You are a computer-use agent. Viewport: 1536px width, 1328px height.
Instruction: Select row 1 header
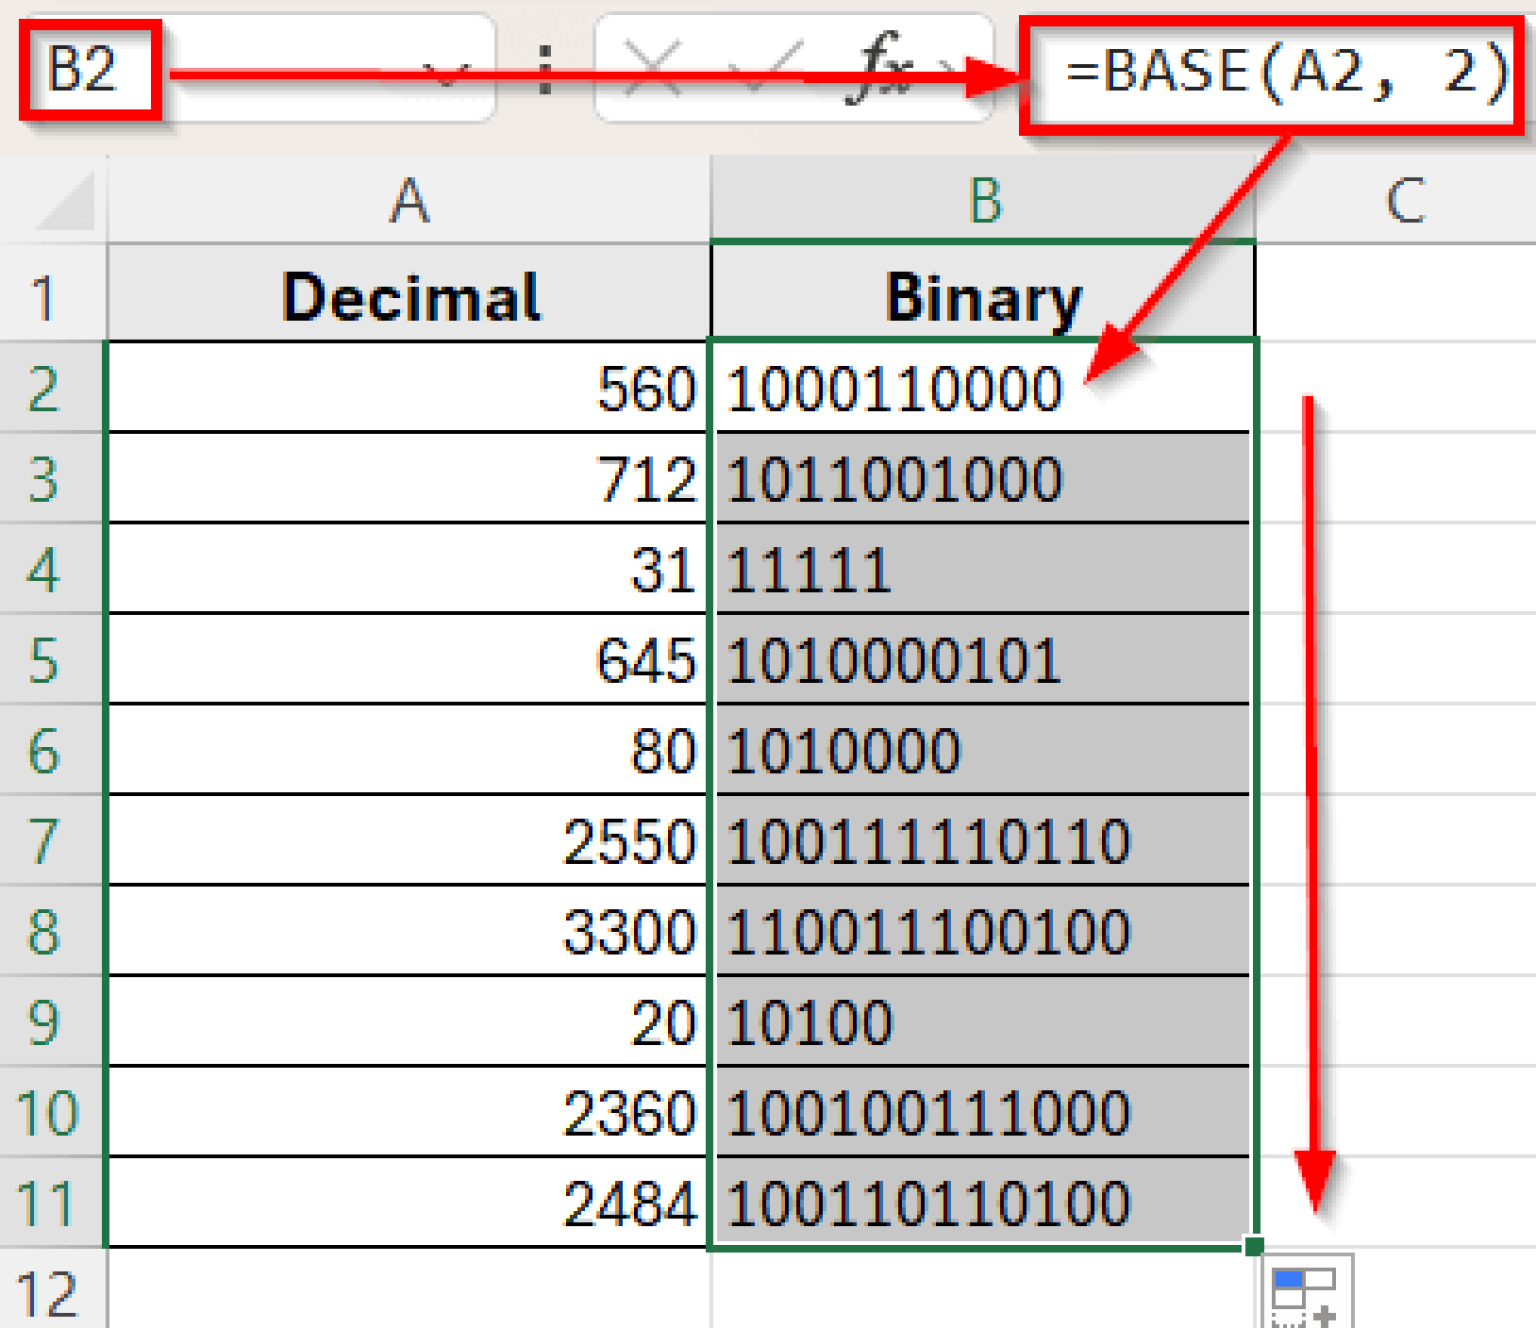45,297
